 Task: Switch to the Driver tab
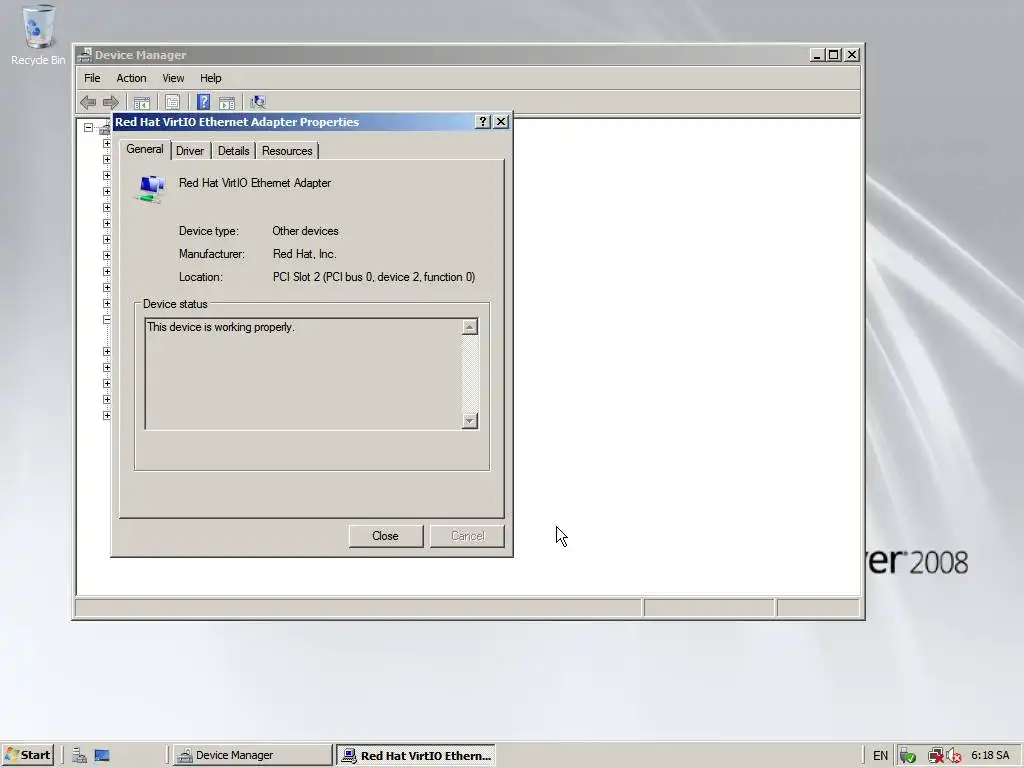[190, 151]
